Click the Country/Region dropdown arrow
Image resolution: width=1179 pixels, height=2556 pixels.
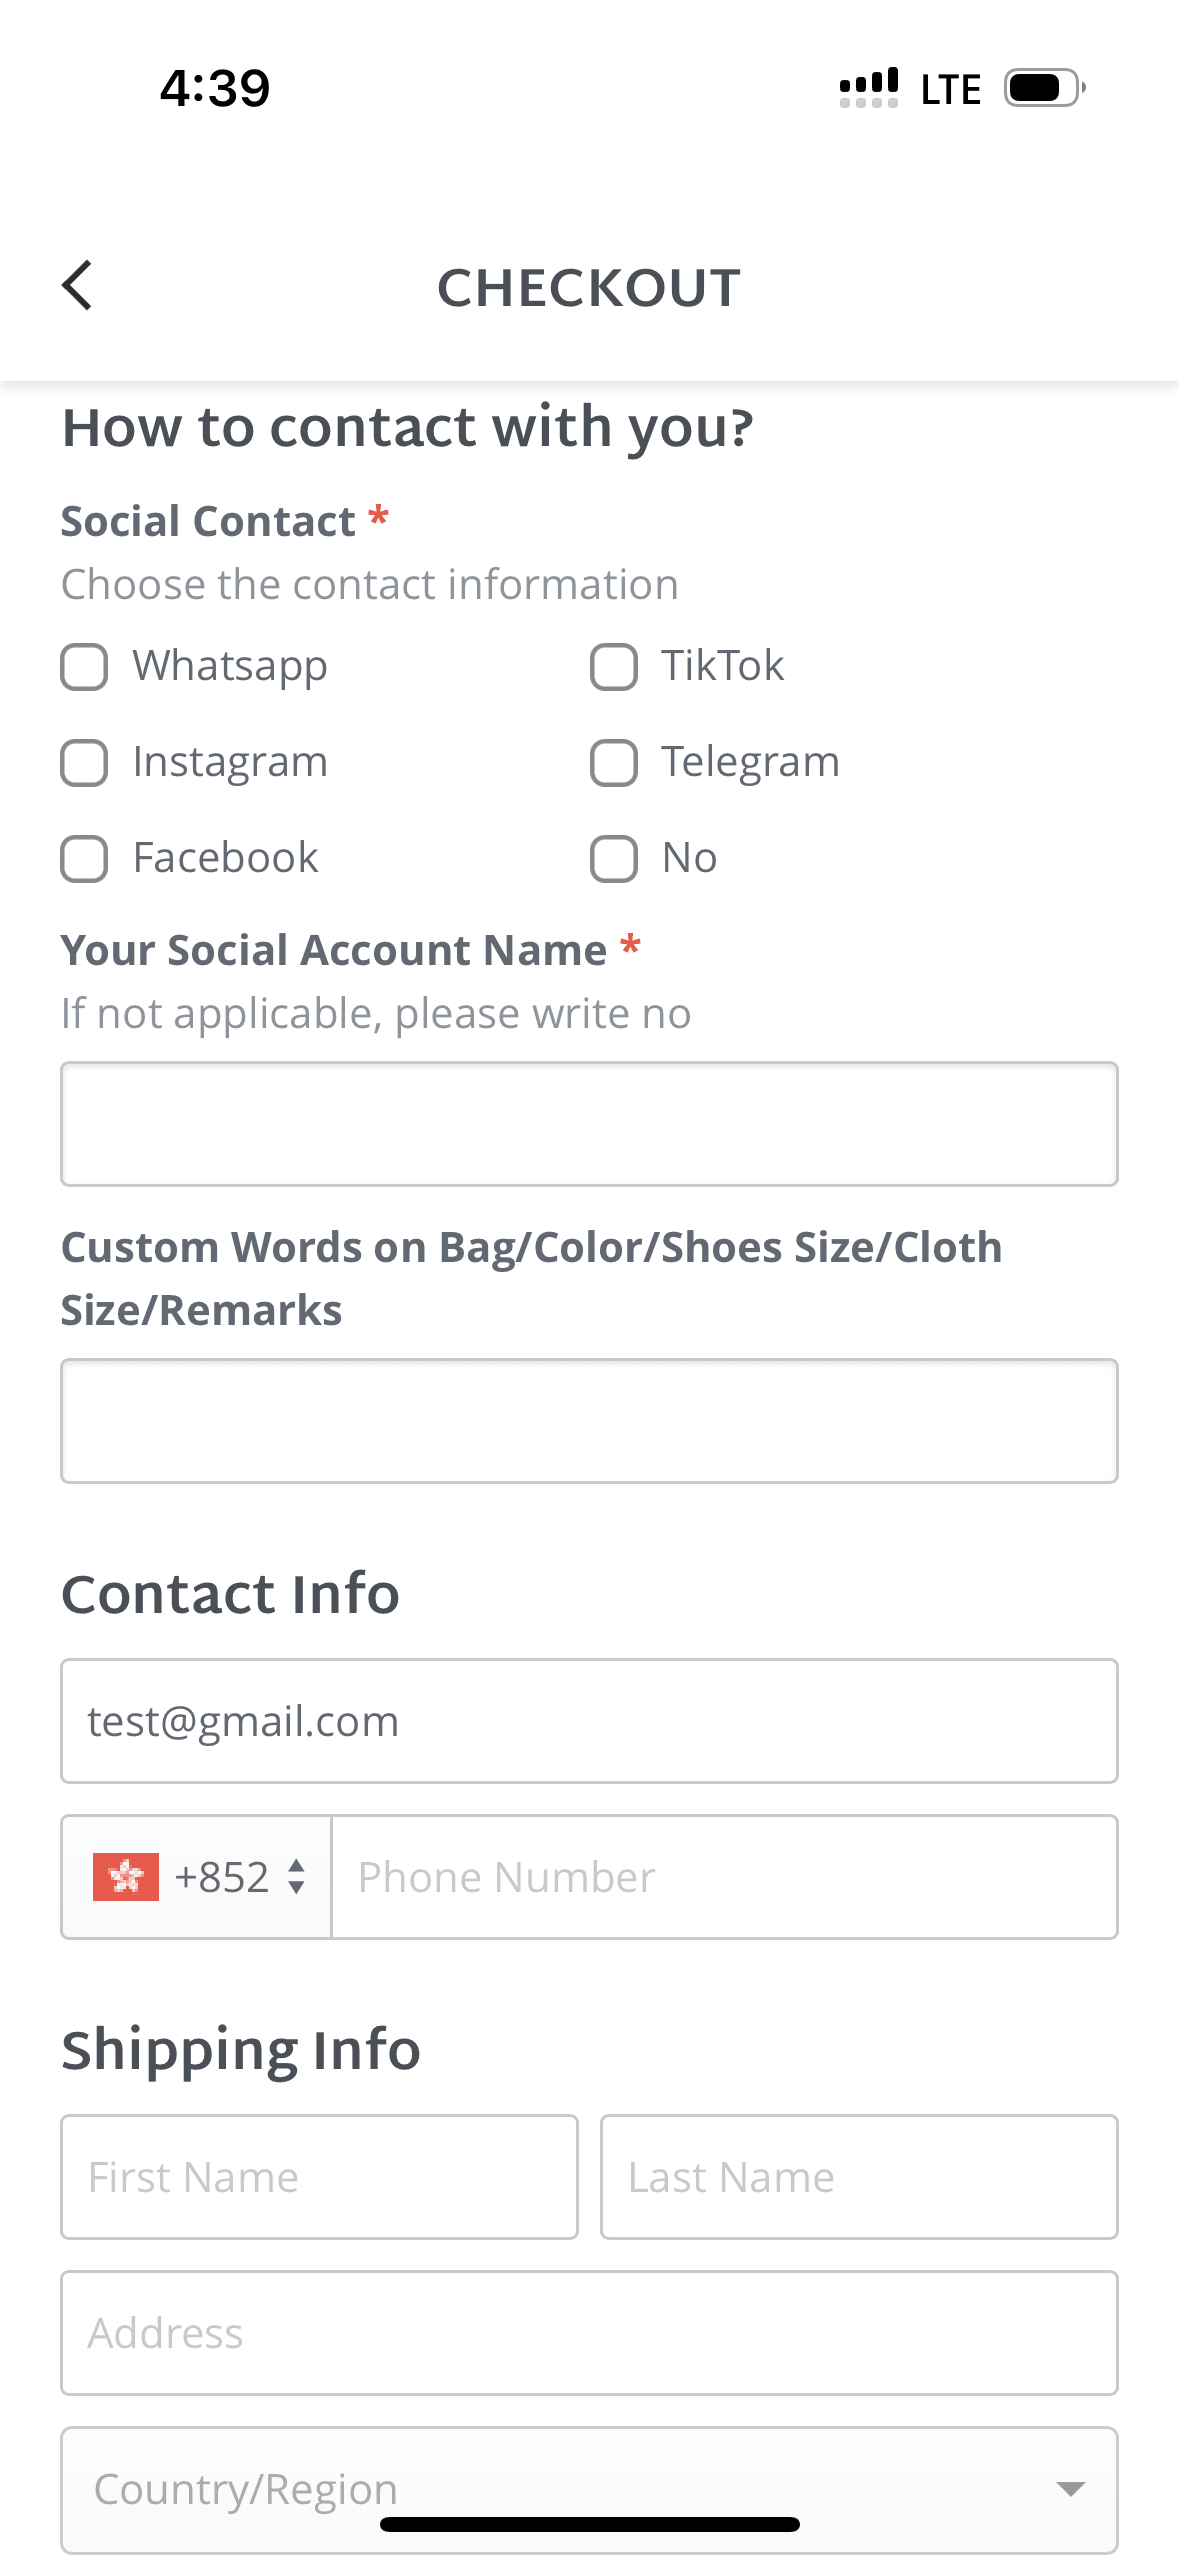tap(1070, 2488)
